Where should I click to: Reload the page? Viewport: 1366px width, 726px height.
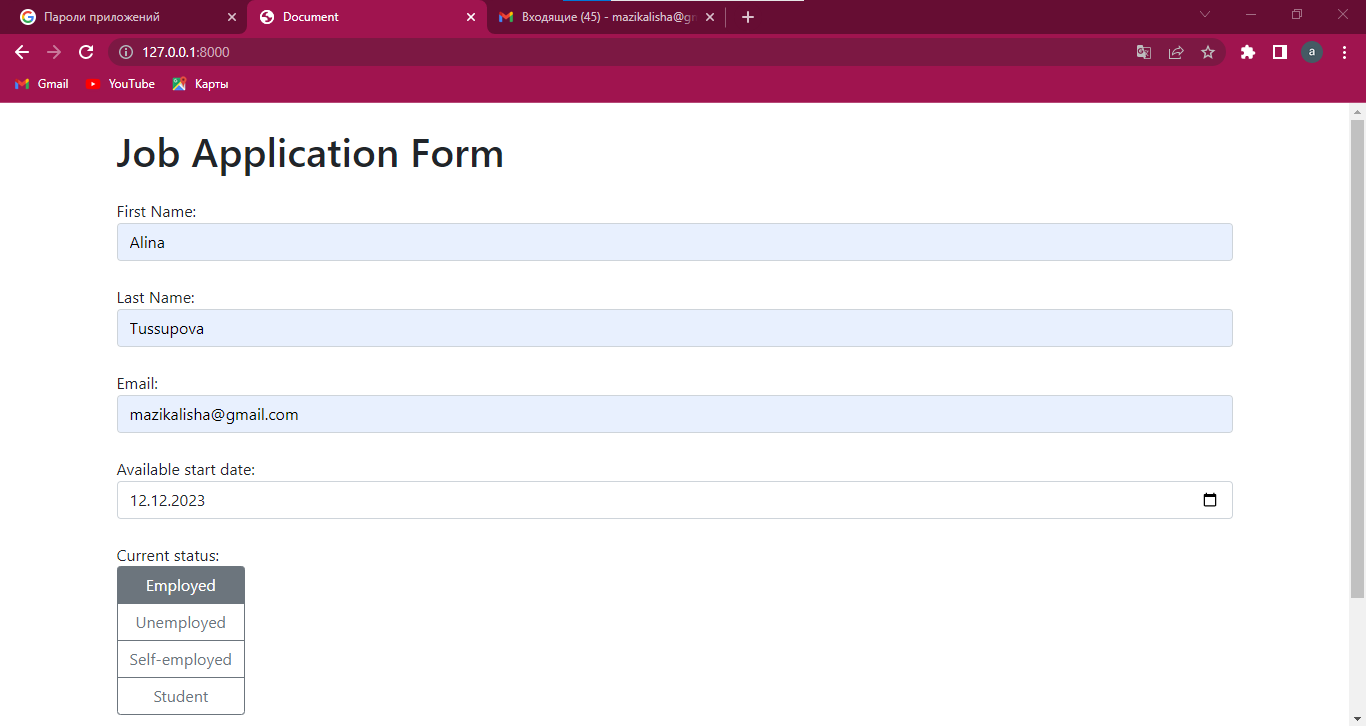pyautogui.click(x=86, y=52)
